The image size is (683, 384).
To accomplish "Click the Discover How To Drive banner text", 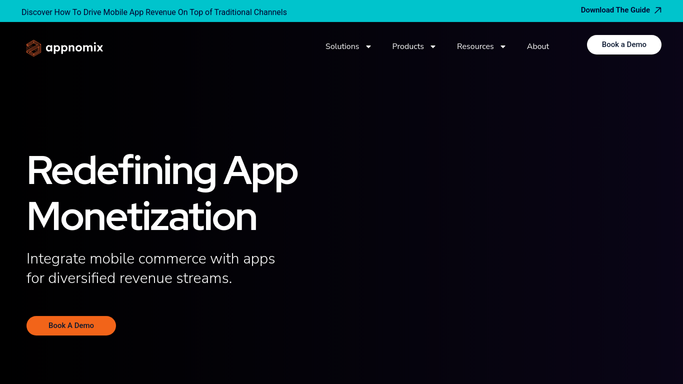I will (x=154, y=12).
